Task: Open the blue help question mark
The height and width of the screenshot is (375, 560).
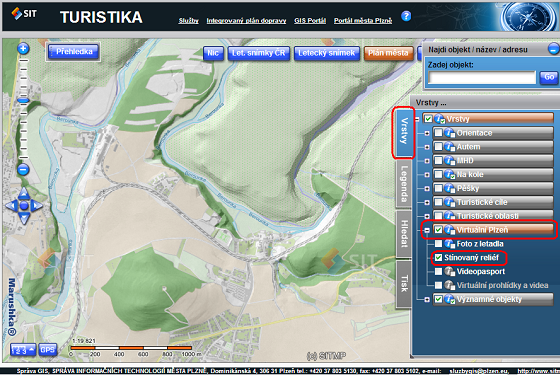Action: [406, 16]
